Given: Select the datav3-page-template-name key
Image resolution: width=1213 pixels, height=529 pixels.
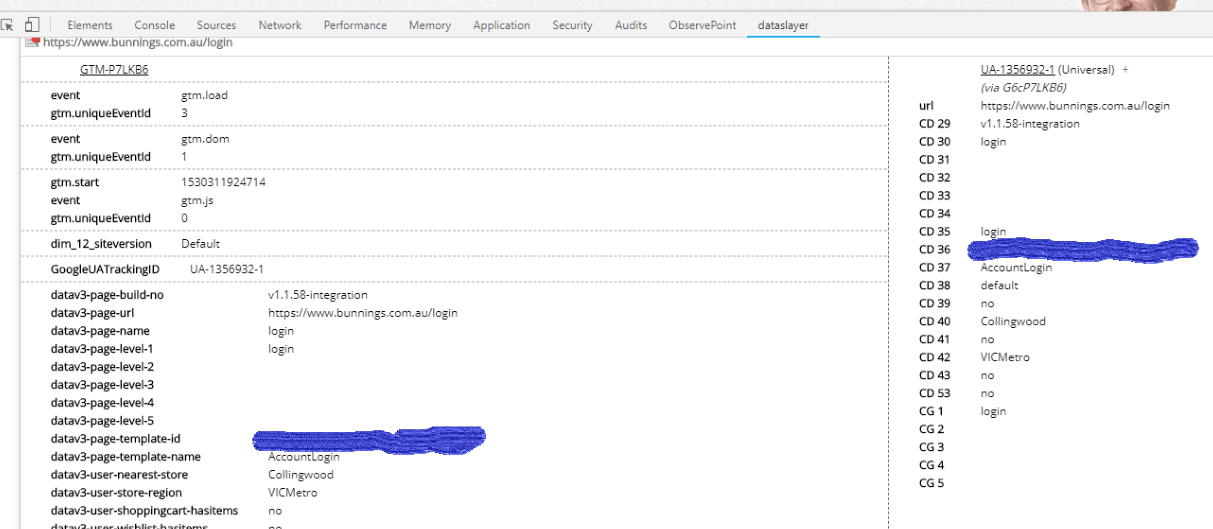Looking at the screenshot, I should point(124,457).
